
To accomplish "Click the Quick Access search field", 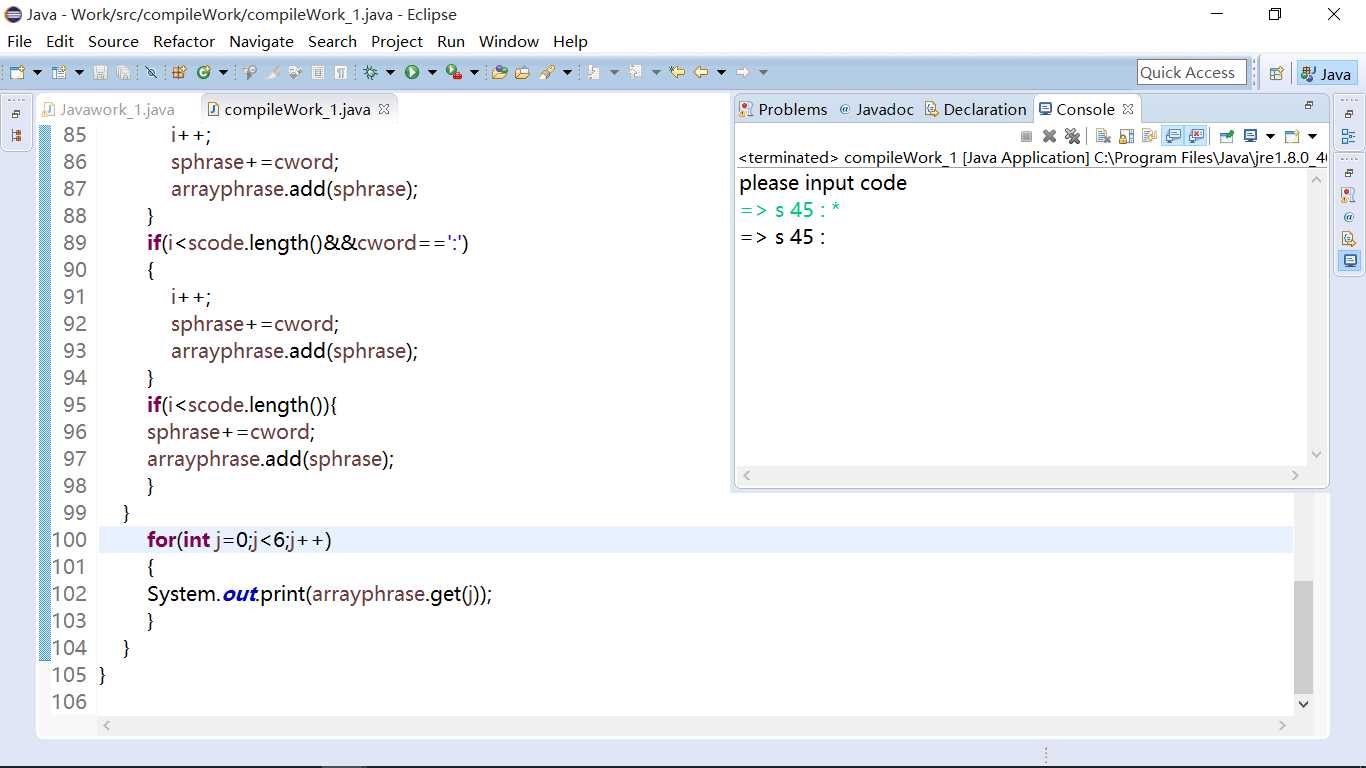I will [1192, 72].
